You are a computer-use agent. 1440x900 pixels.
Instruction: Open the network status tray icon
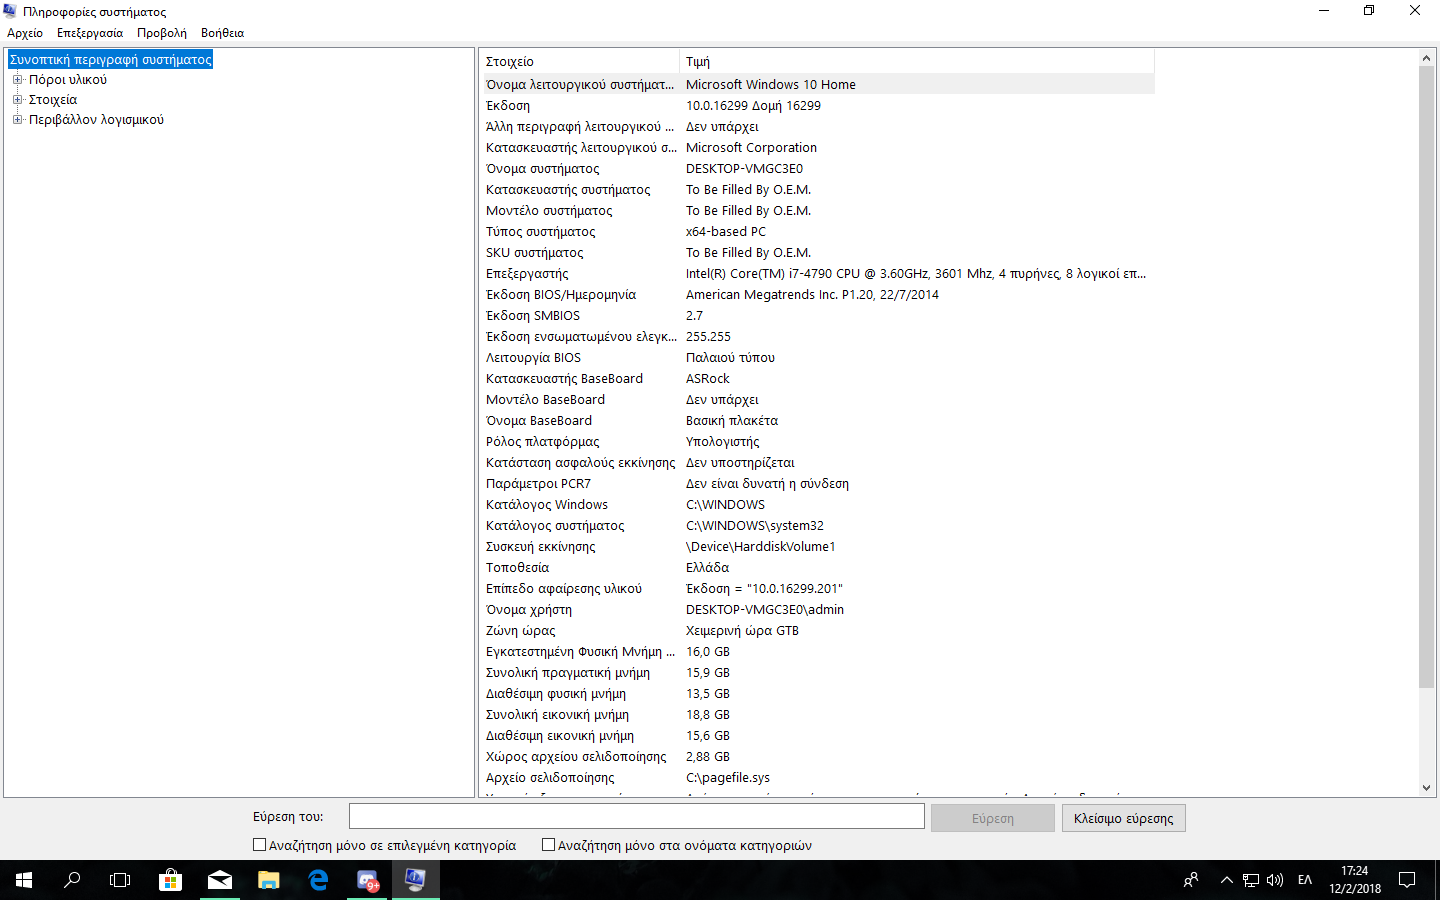1251,880
